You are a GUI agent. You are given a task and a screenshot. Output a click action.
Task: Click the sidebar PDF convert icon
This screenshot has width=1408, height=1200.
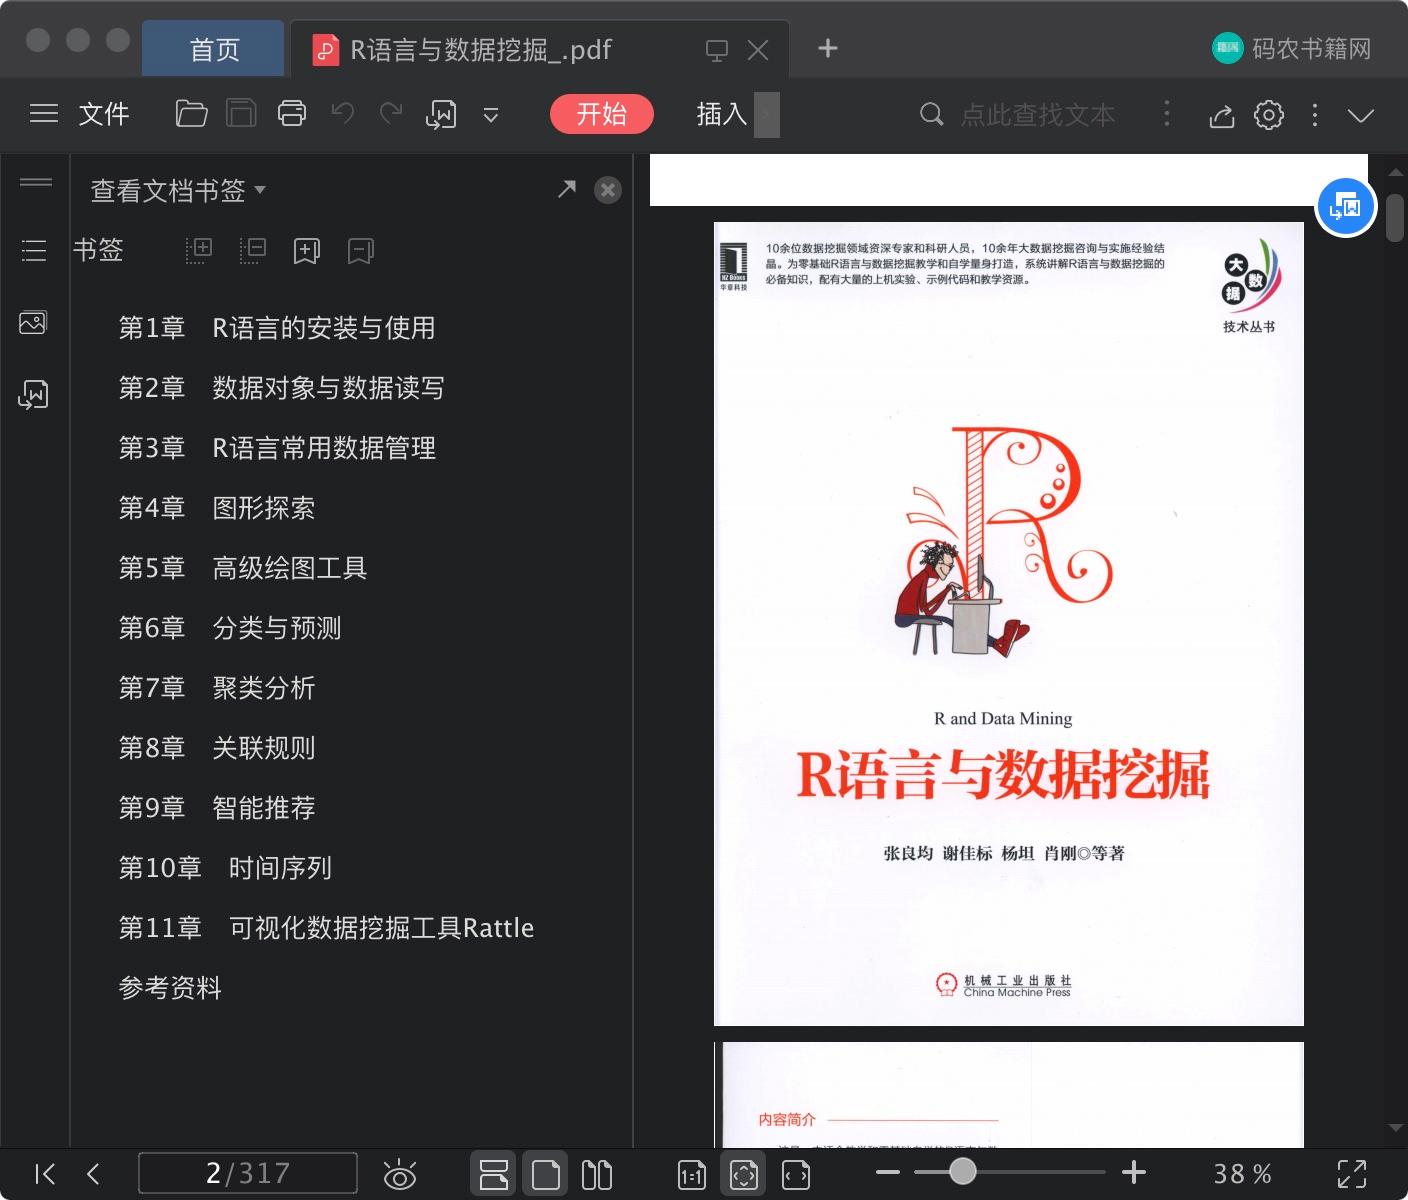pos(33,394)
